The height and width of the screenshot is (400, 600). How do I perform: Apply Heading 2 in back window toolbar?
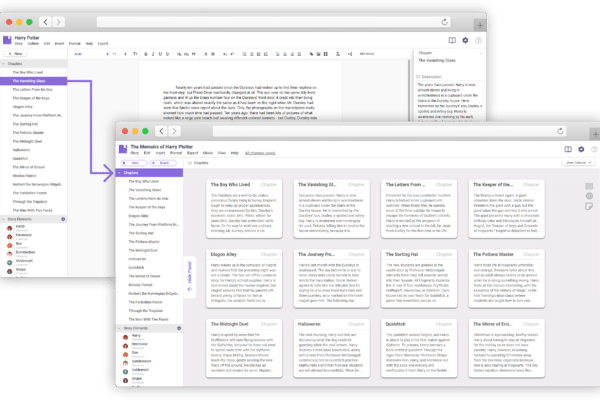click(186, 54)
